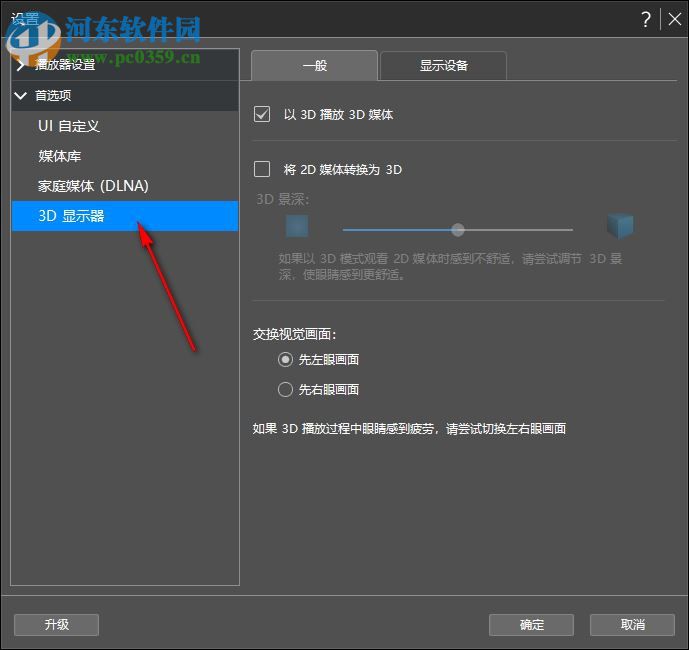Select 先左眼画面 radio button
Viewport: 689px width, 650px height.
pyautogui.click(x=285, y=359)
